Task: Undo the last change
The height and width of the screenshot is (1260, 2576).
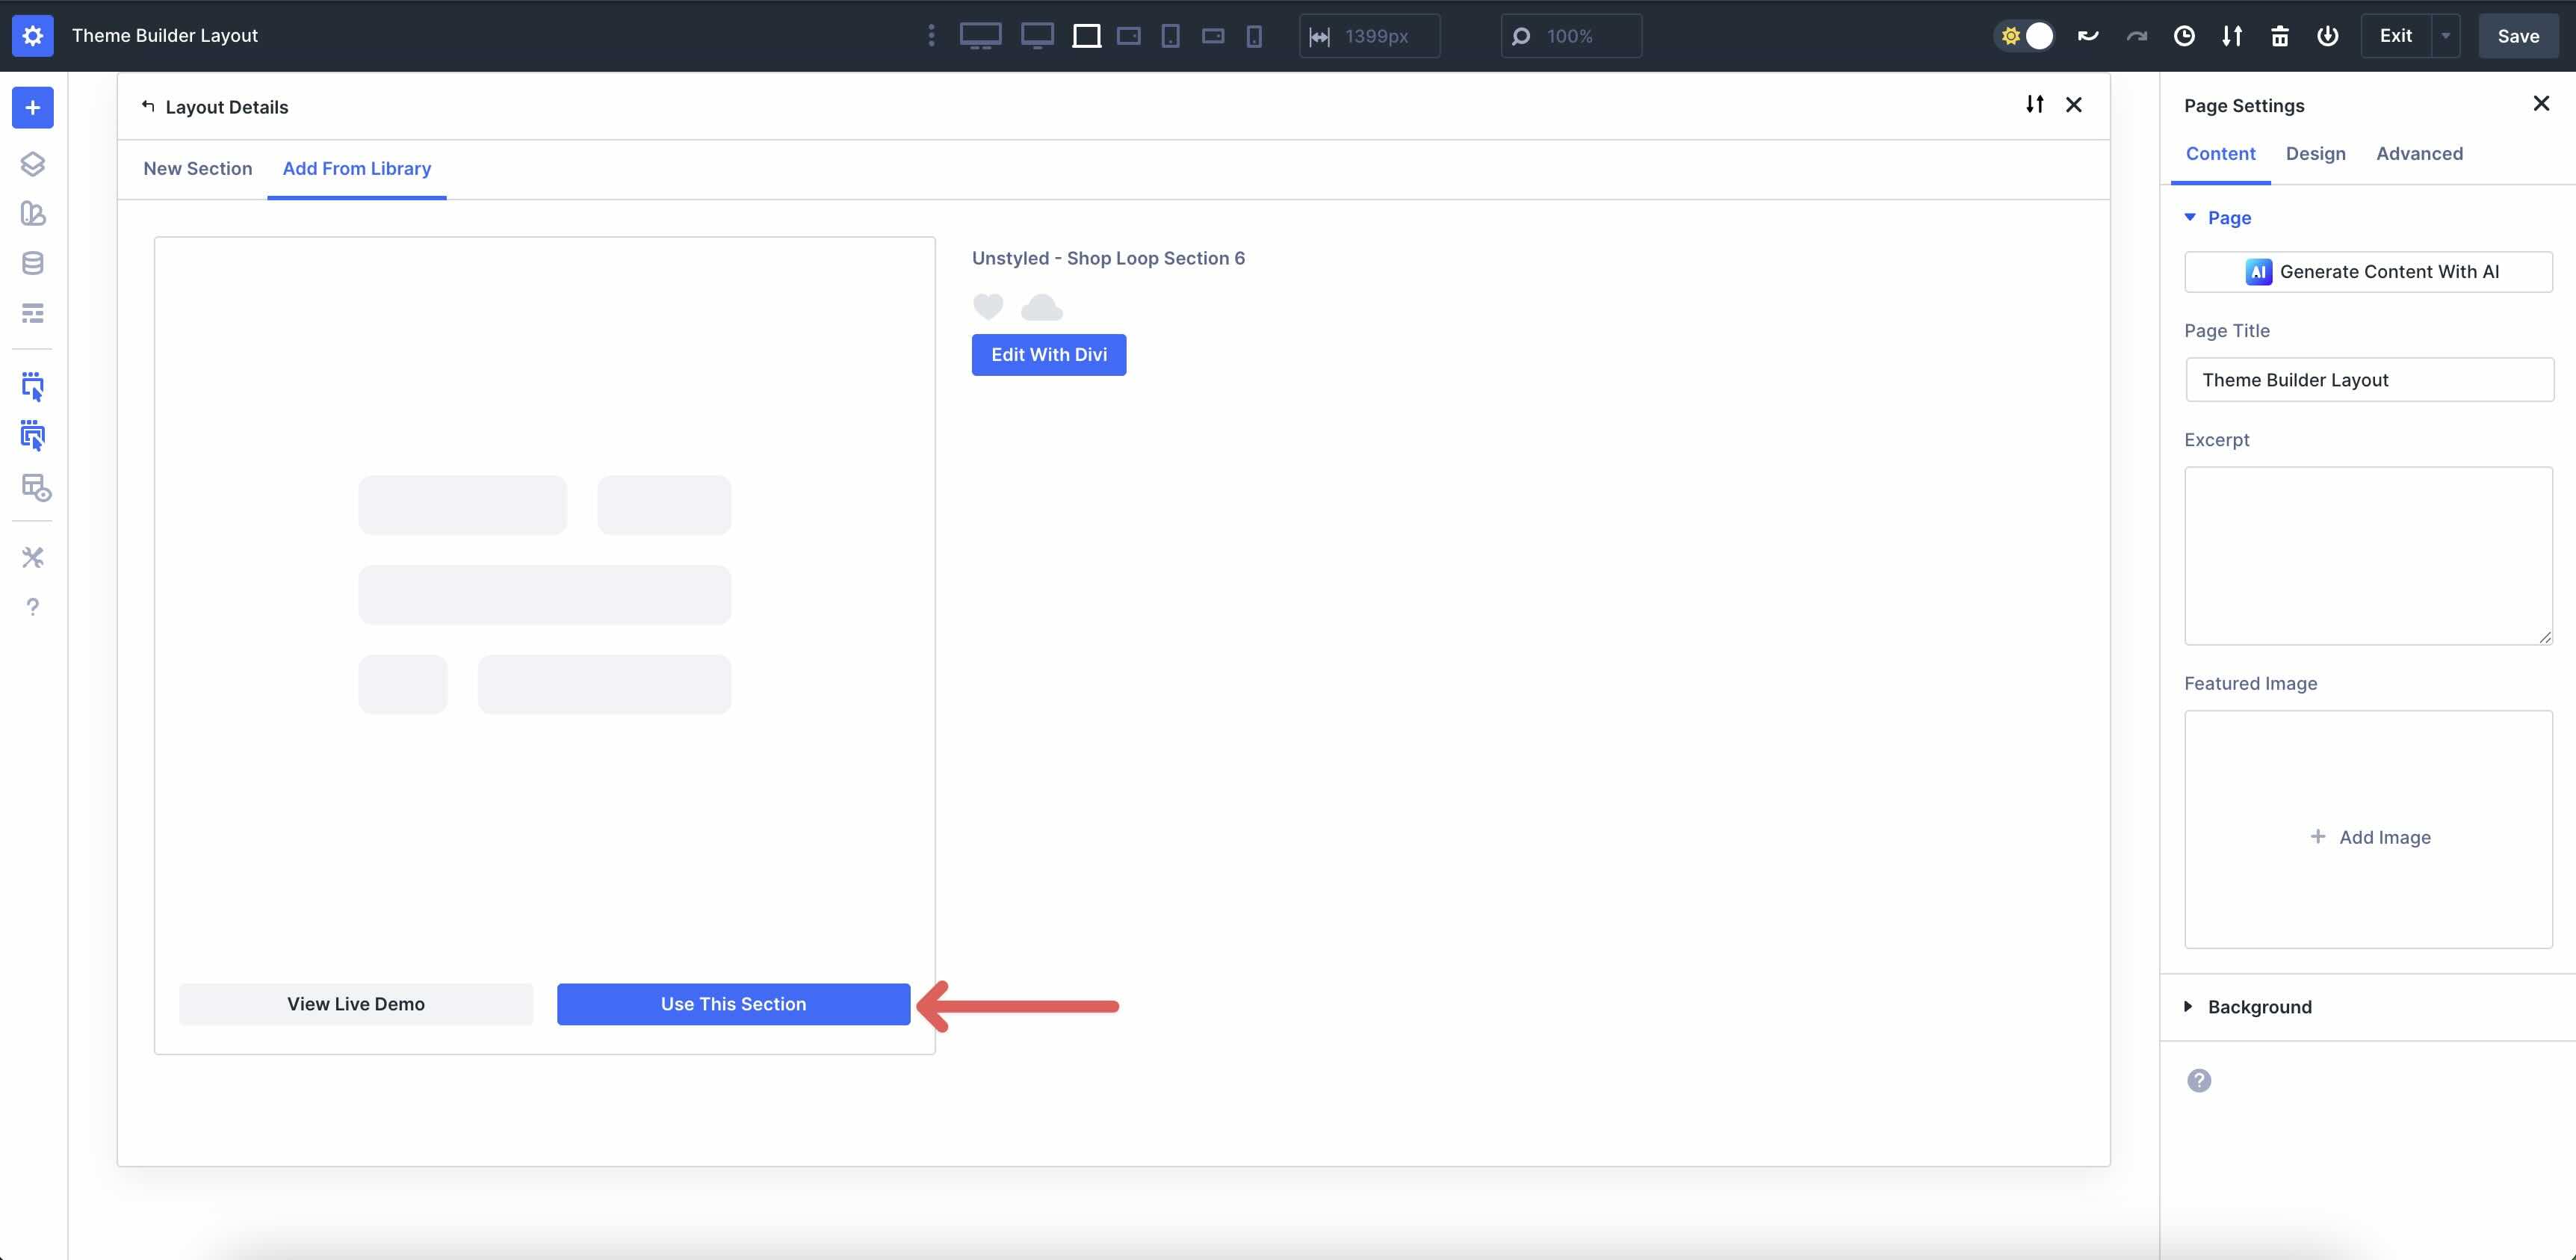Action: coord(2088,35)
